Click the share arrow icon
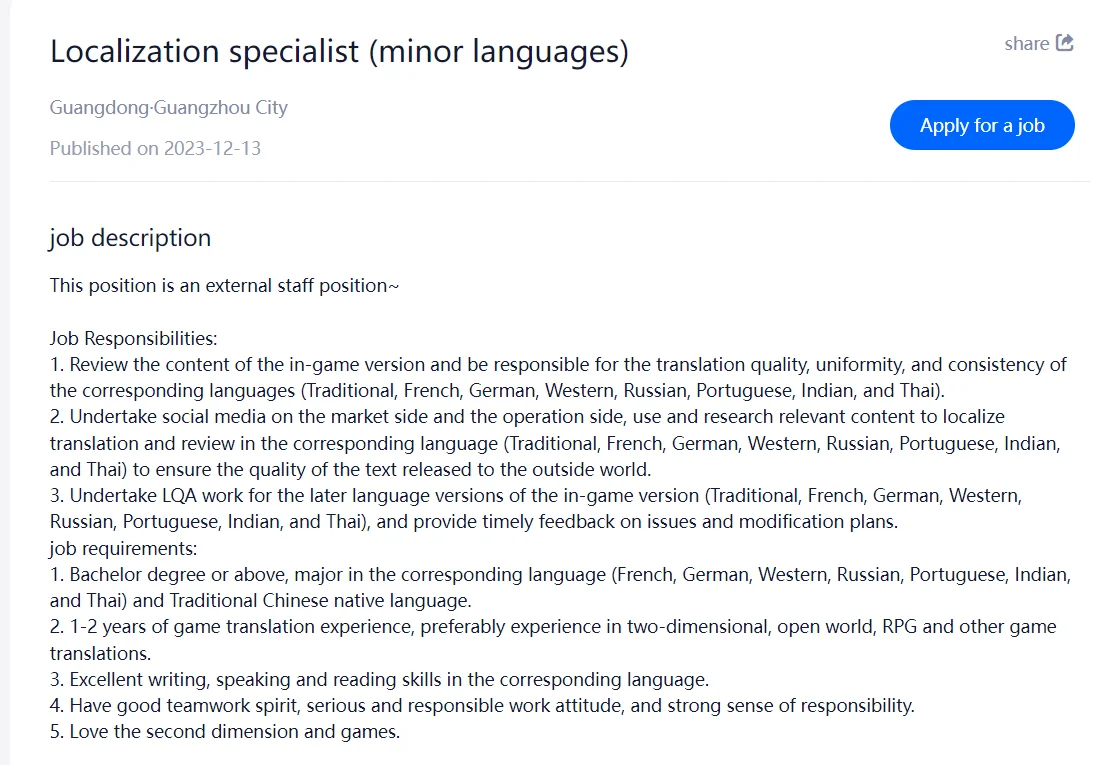 [x=1065, y=42]
